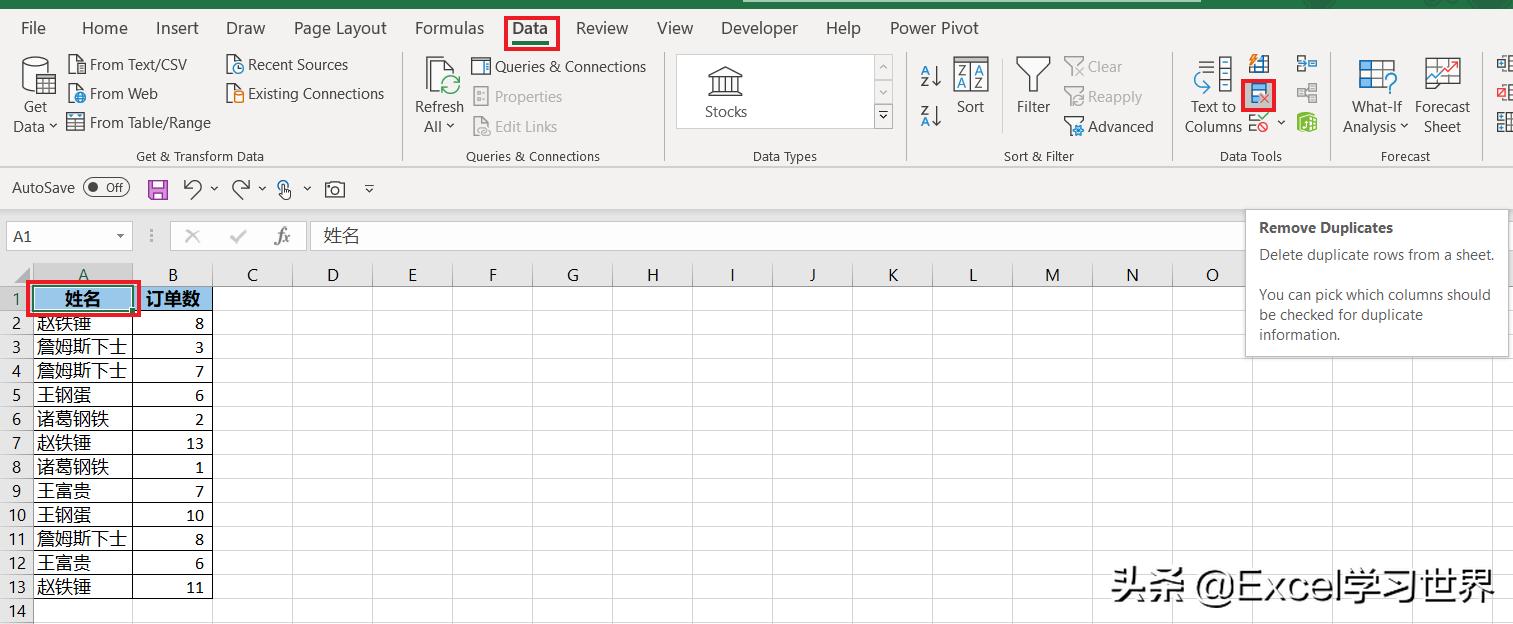Click the Forecast Sheet button
Viewport: 1513px width, 624px height.
[x=1442, y=96]
